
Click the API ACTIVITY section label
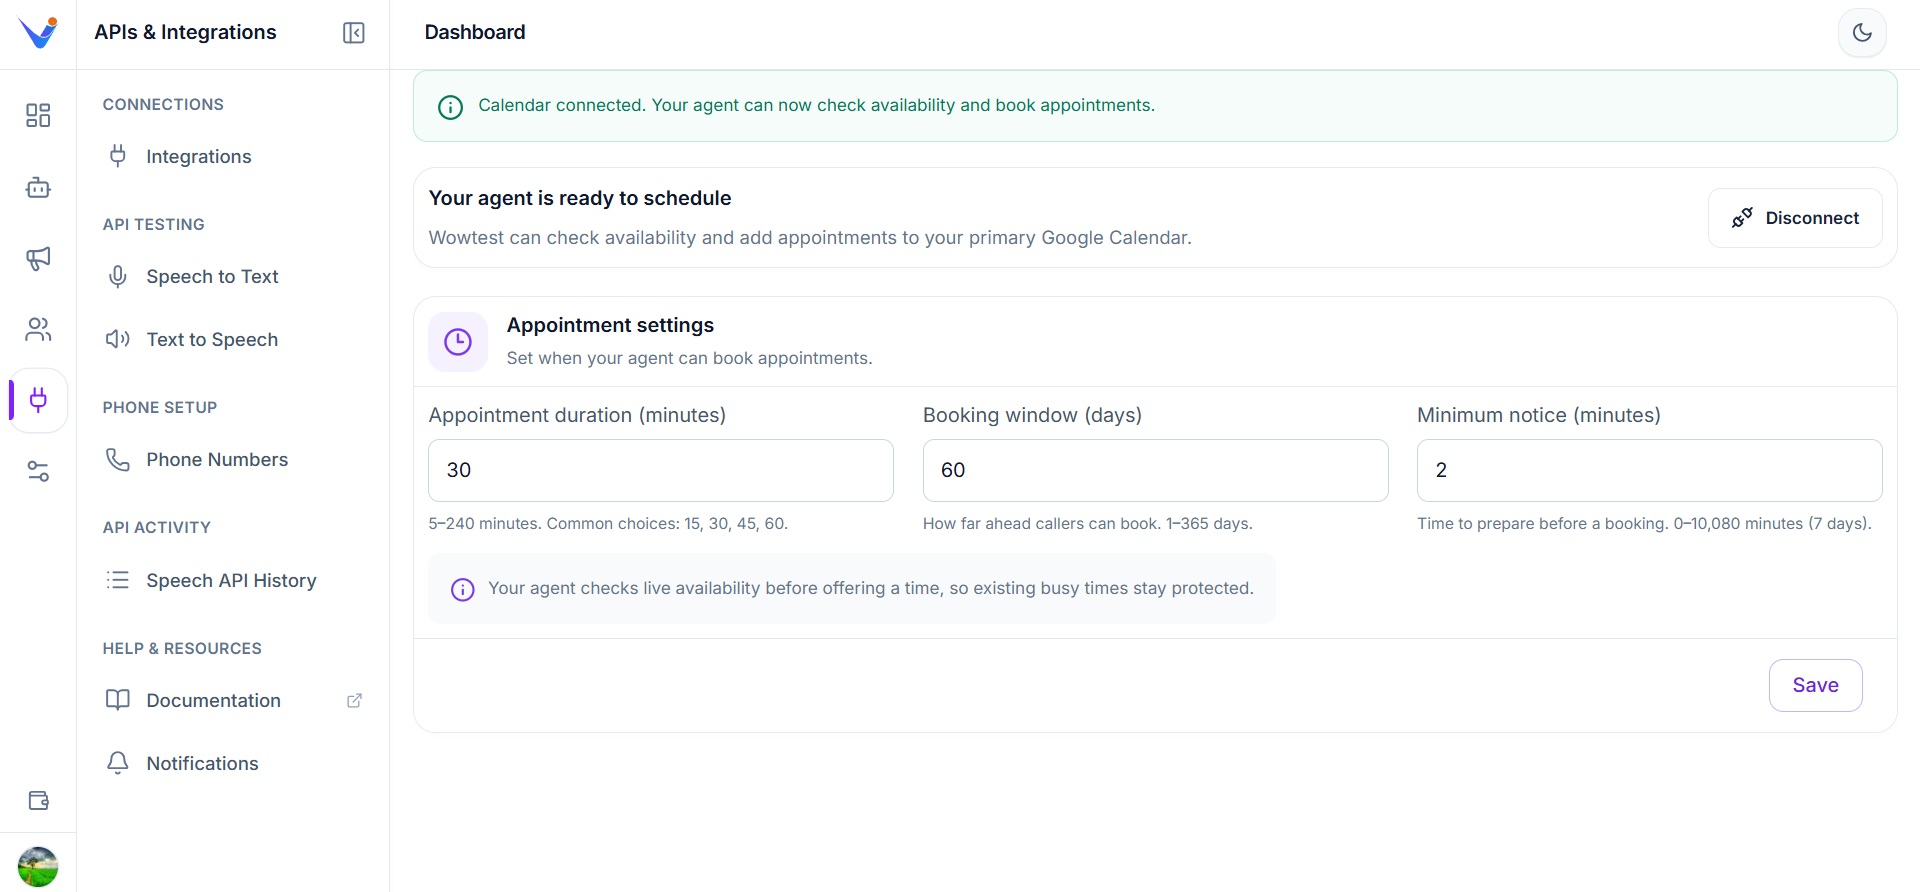tap(157, 527)
